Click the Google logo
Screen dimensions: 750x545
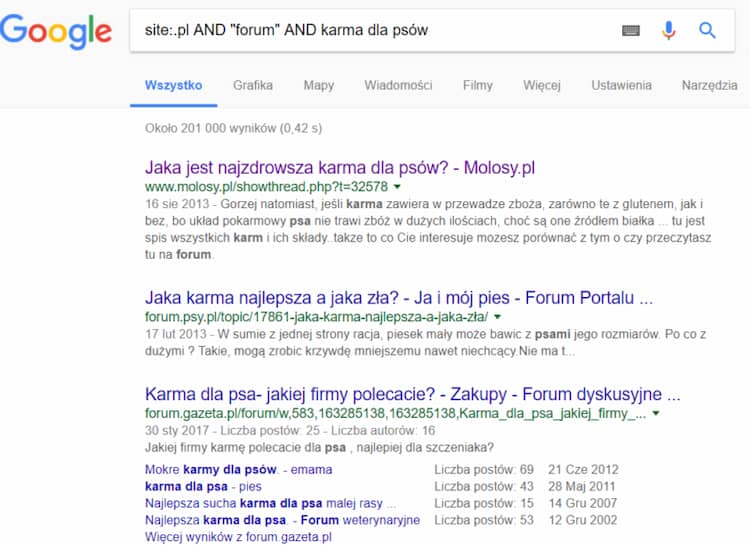56,31
